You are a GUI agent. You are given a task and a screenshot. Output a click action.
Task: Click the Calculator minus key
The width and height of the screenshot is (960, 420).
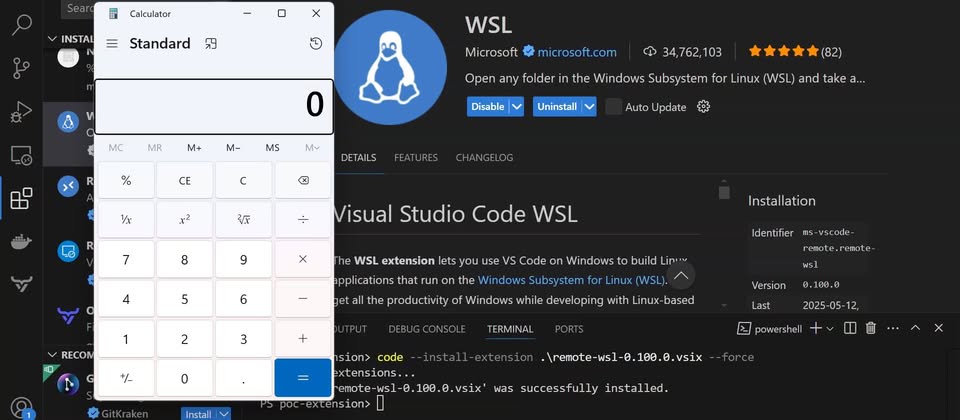click(303, 299)
